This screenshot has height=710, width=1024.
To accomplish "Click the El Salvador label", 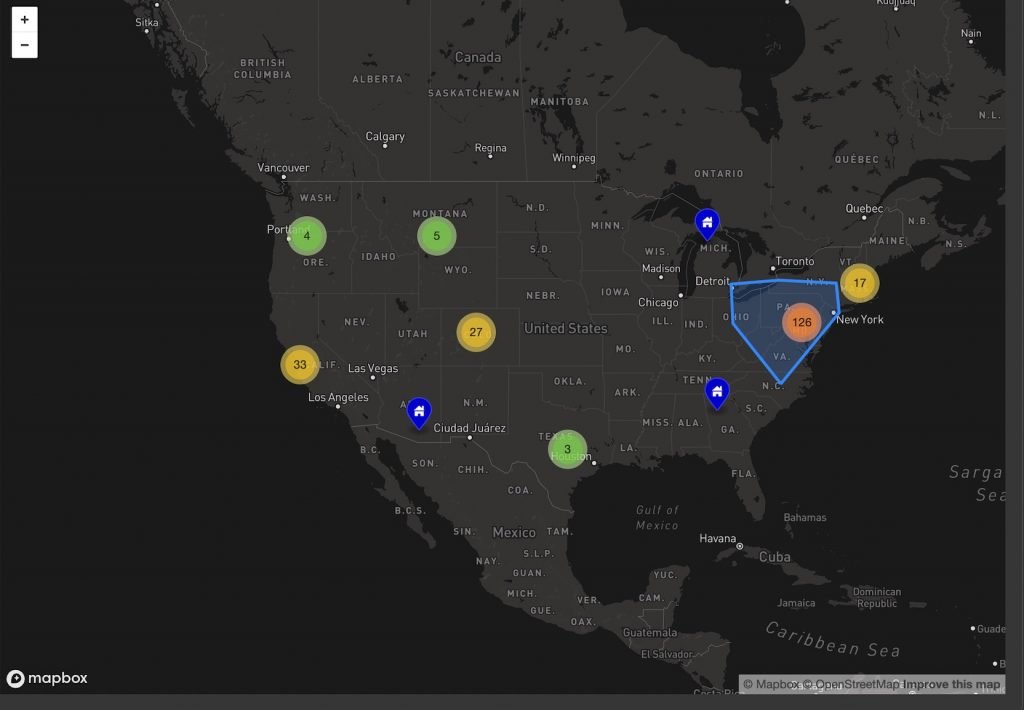I will click(x=666, y=654).
